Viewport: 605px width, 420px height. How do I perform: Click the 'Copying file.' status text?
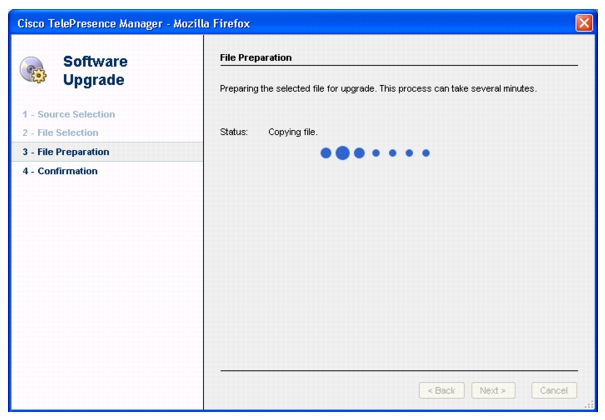pyautogui.click(x=293, y=132)
